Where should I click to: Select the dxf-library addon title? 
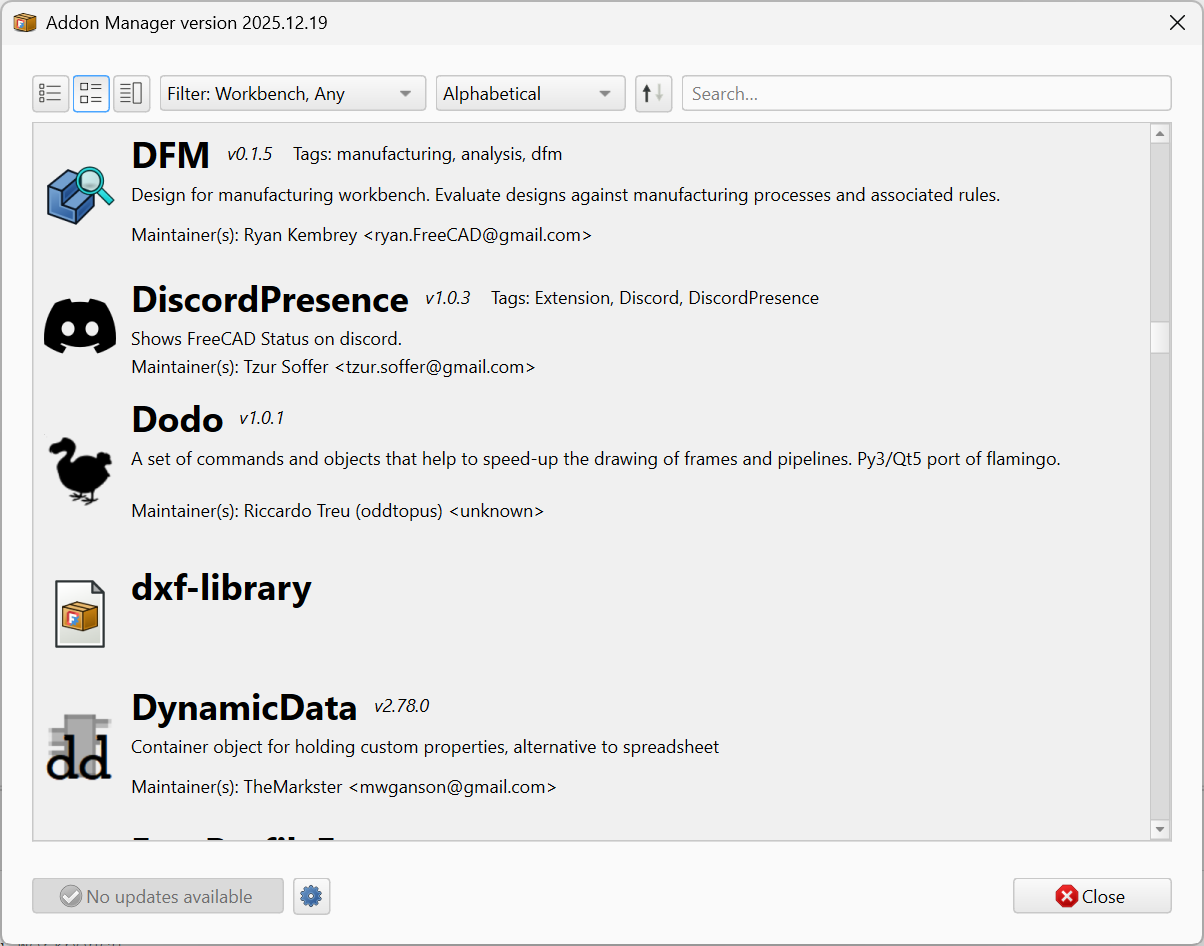(222, 588)
